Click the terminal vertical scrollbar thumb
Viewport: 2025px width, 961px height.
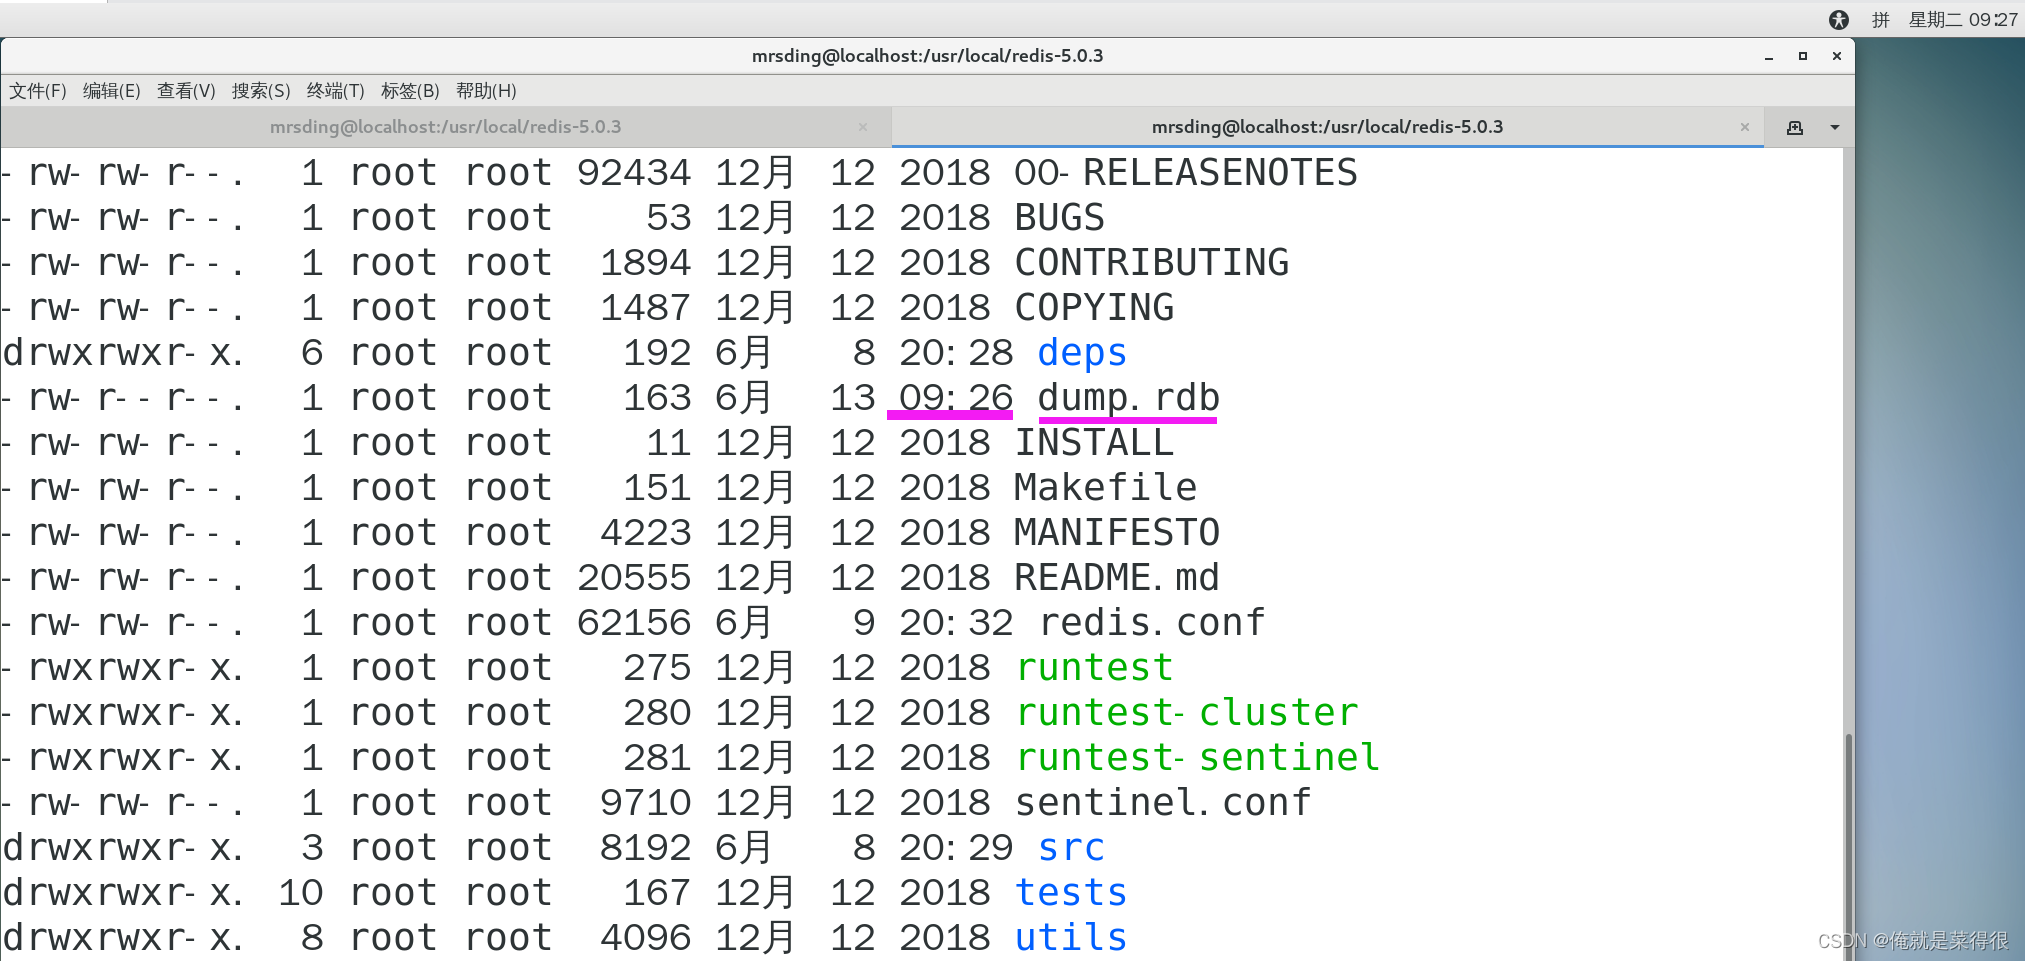[x=1849, y=846]
